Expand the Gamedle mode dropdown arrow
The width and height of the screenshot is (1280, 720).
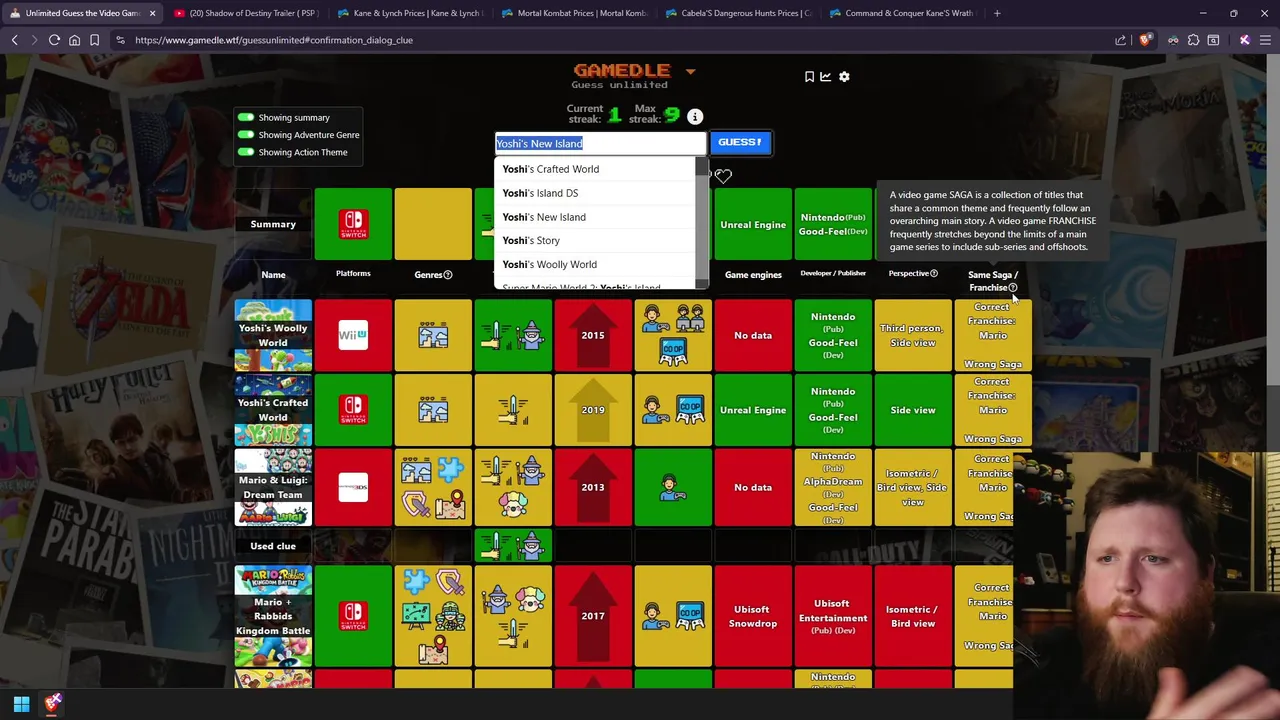[690, 72]
